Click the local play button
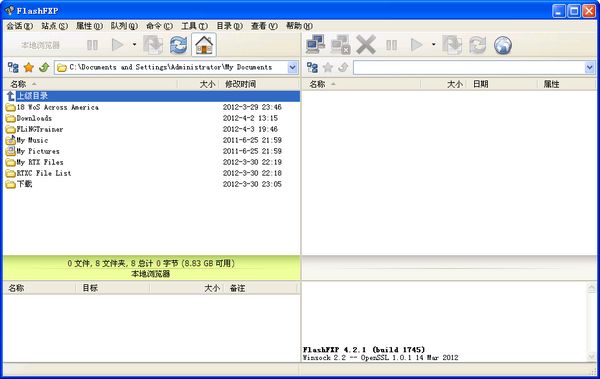600x379 pixels. (117, 45)
